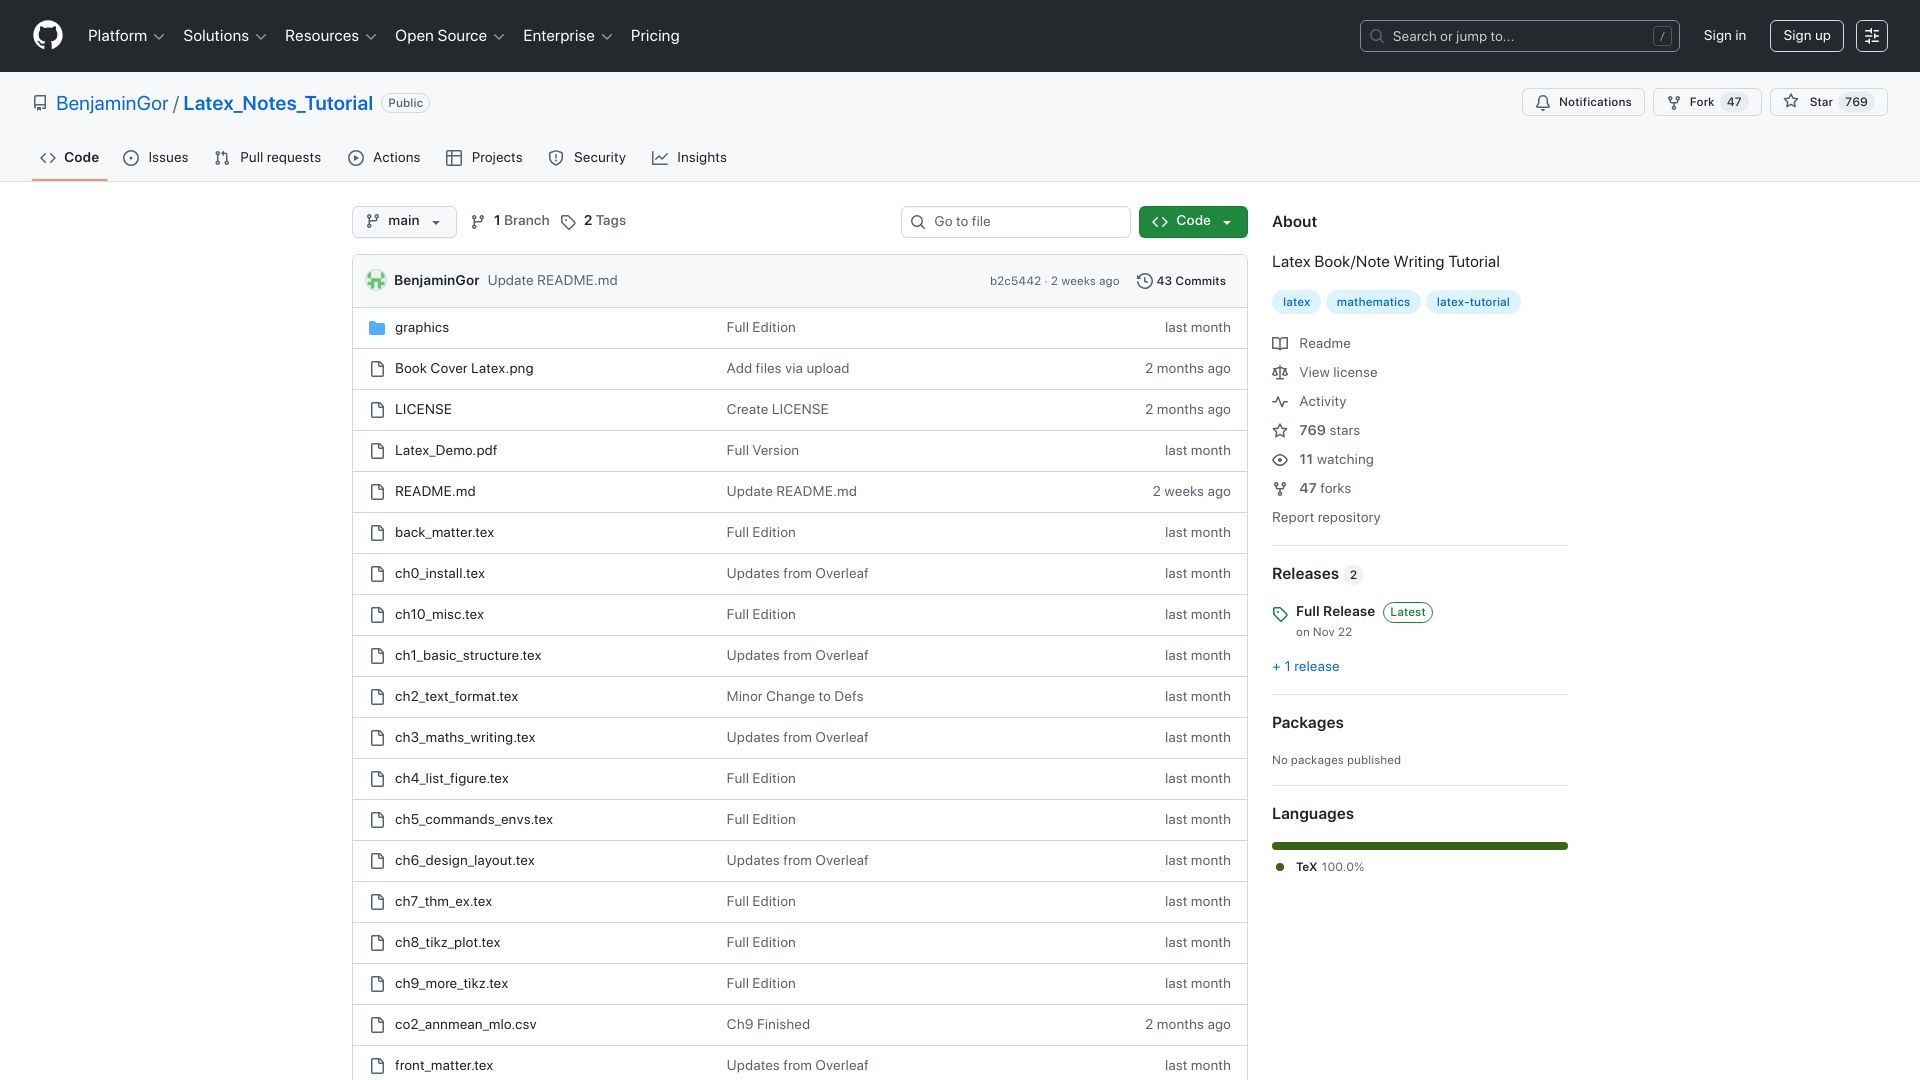Screen dimensions: 1920x1080
Task: Open the Pull requests tab
Action: tap(268, 158)
